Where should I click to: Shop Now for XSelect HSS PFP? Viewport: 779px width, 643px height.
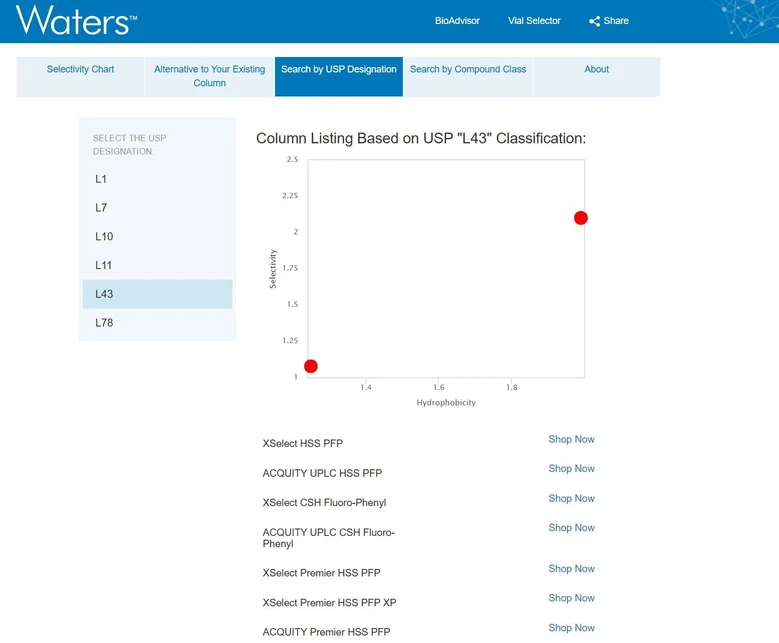(x=571, y=439)
